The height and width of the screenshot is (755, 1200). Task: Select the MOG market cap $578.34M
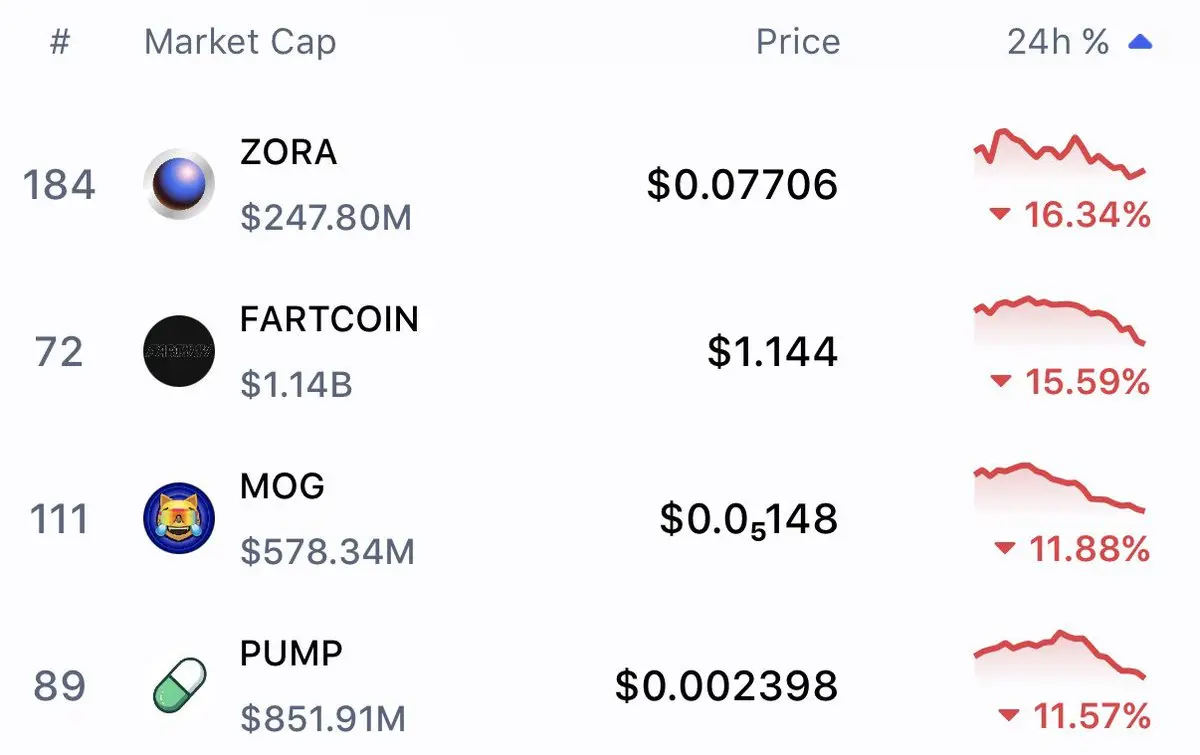327,552
